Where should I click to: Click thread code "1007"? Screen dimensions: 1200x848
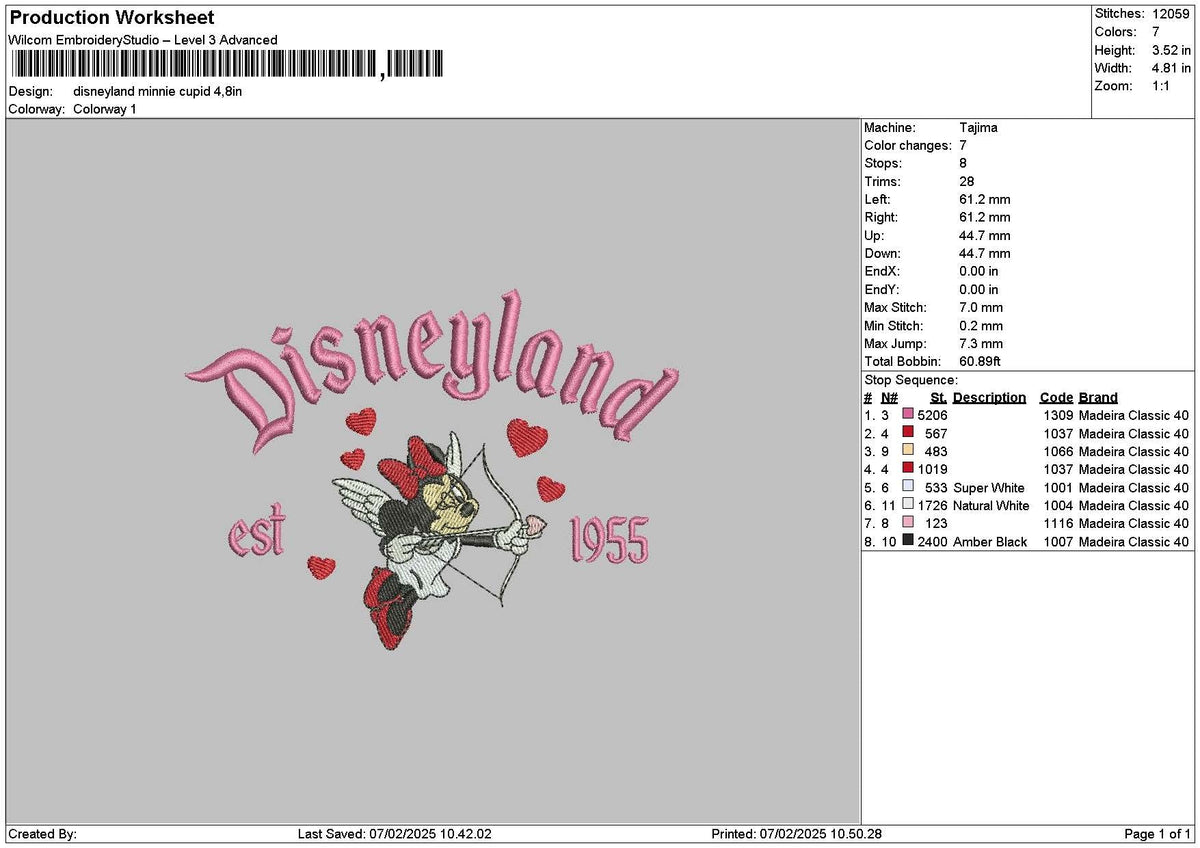tap(1058, 542)
